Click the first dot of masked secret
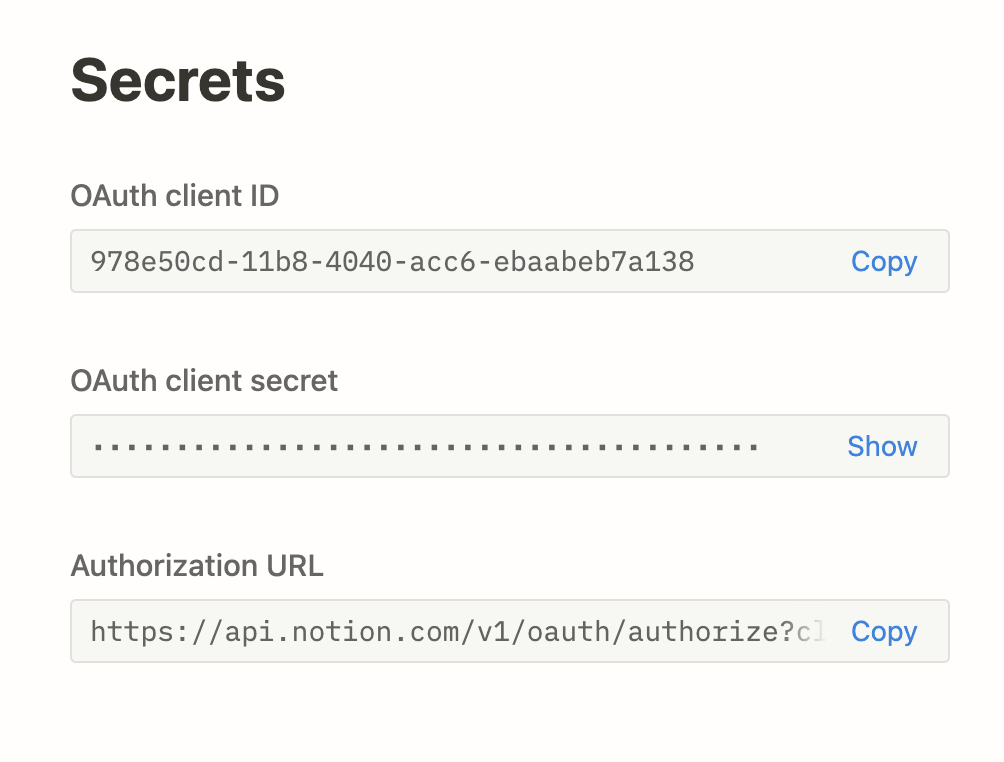The height and width of the screenshot is (762, 1004). [x=97, y=447]
